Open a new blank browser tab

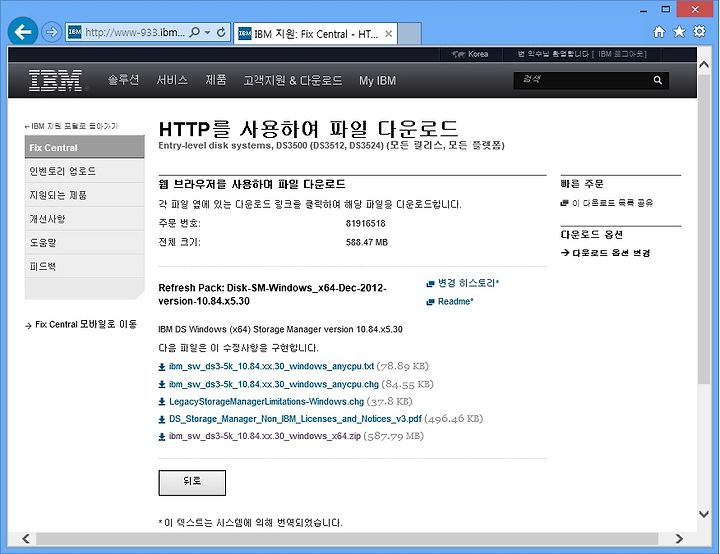409,34
